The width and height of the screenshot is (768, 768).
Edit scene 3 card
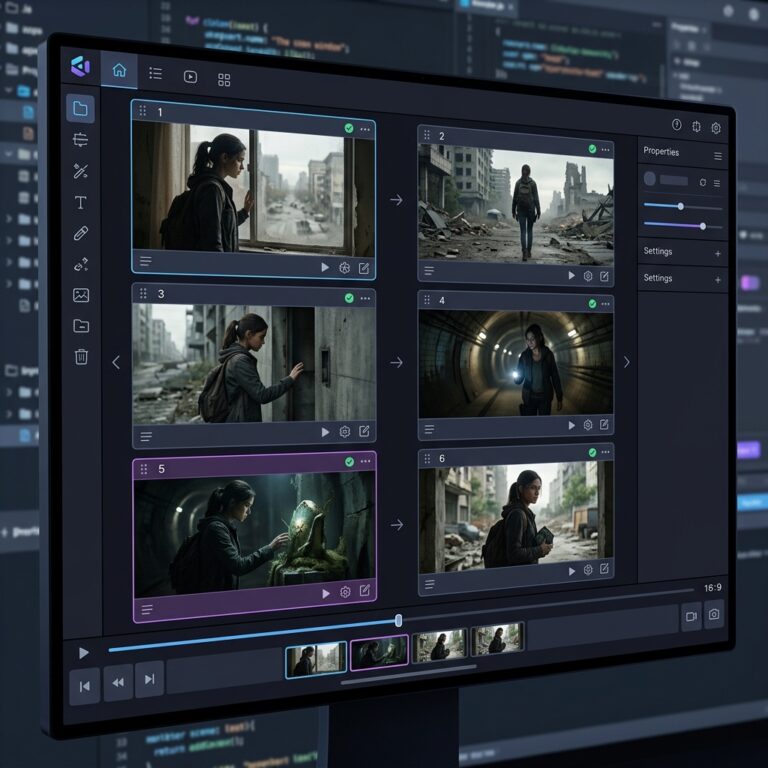point(364,431)
